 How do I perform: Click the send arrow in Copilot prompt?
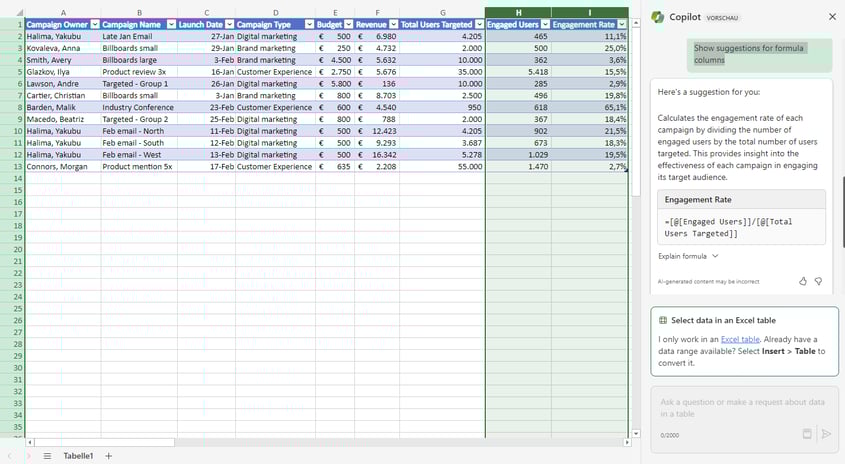[x=826, y=434]
